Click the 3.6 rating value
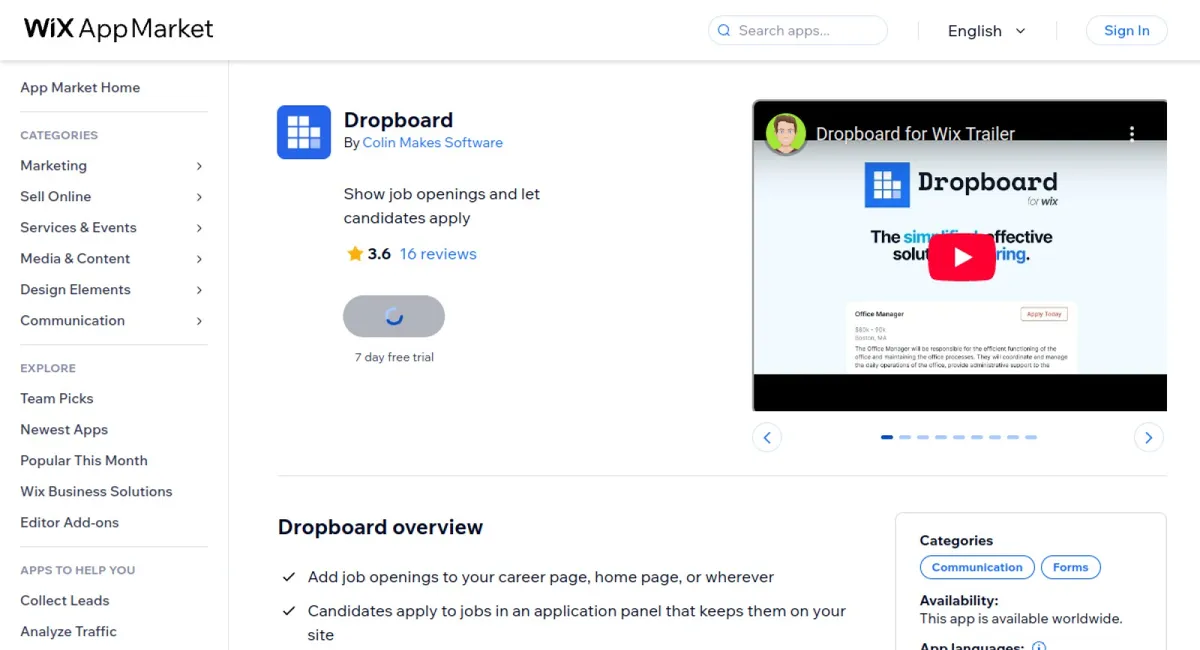Image resolution: width=1200 pixels, height=650 pixels. point(379,254)
